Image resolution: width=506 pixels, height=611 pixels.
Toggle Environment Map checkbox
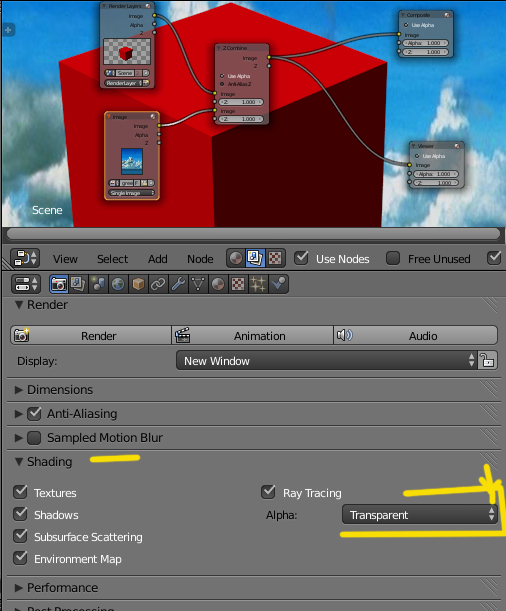tap(20, 558)
